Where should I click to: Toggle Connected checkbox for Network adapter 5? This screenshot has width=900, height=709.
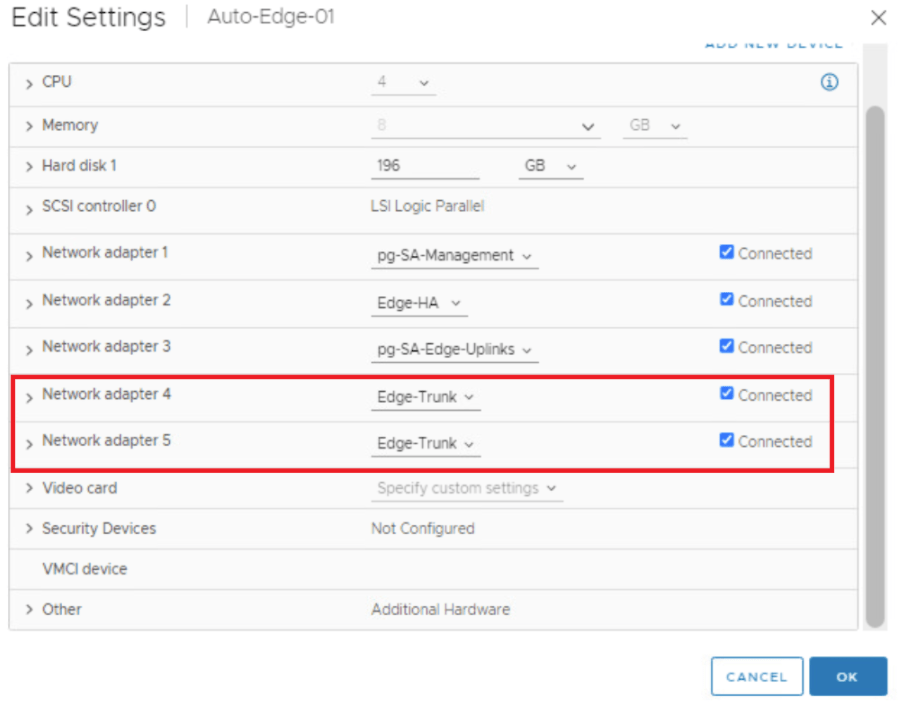click(727, 441)
